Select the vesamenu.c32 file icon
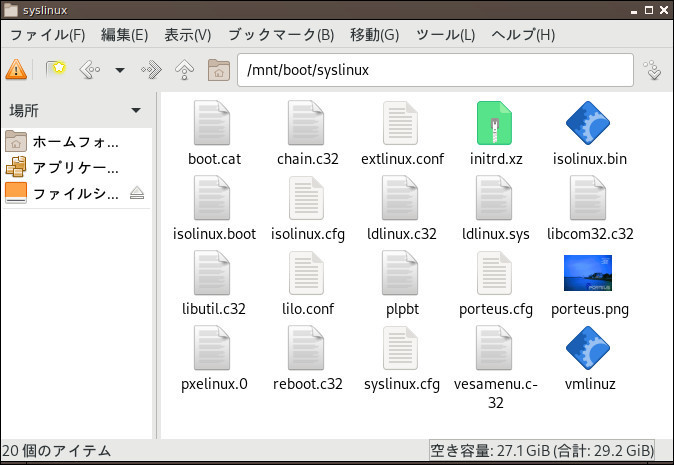Image resolution: width=674 pixels, height=465 pixels. coord(494,347)
